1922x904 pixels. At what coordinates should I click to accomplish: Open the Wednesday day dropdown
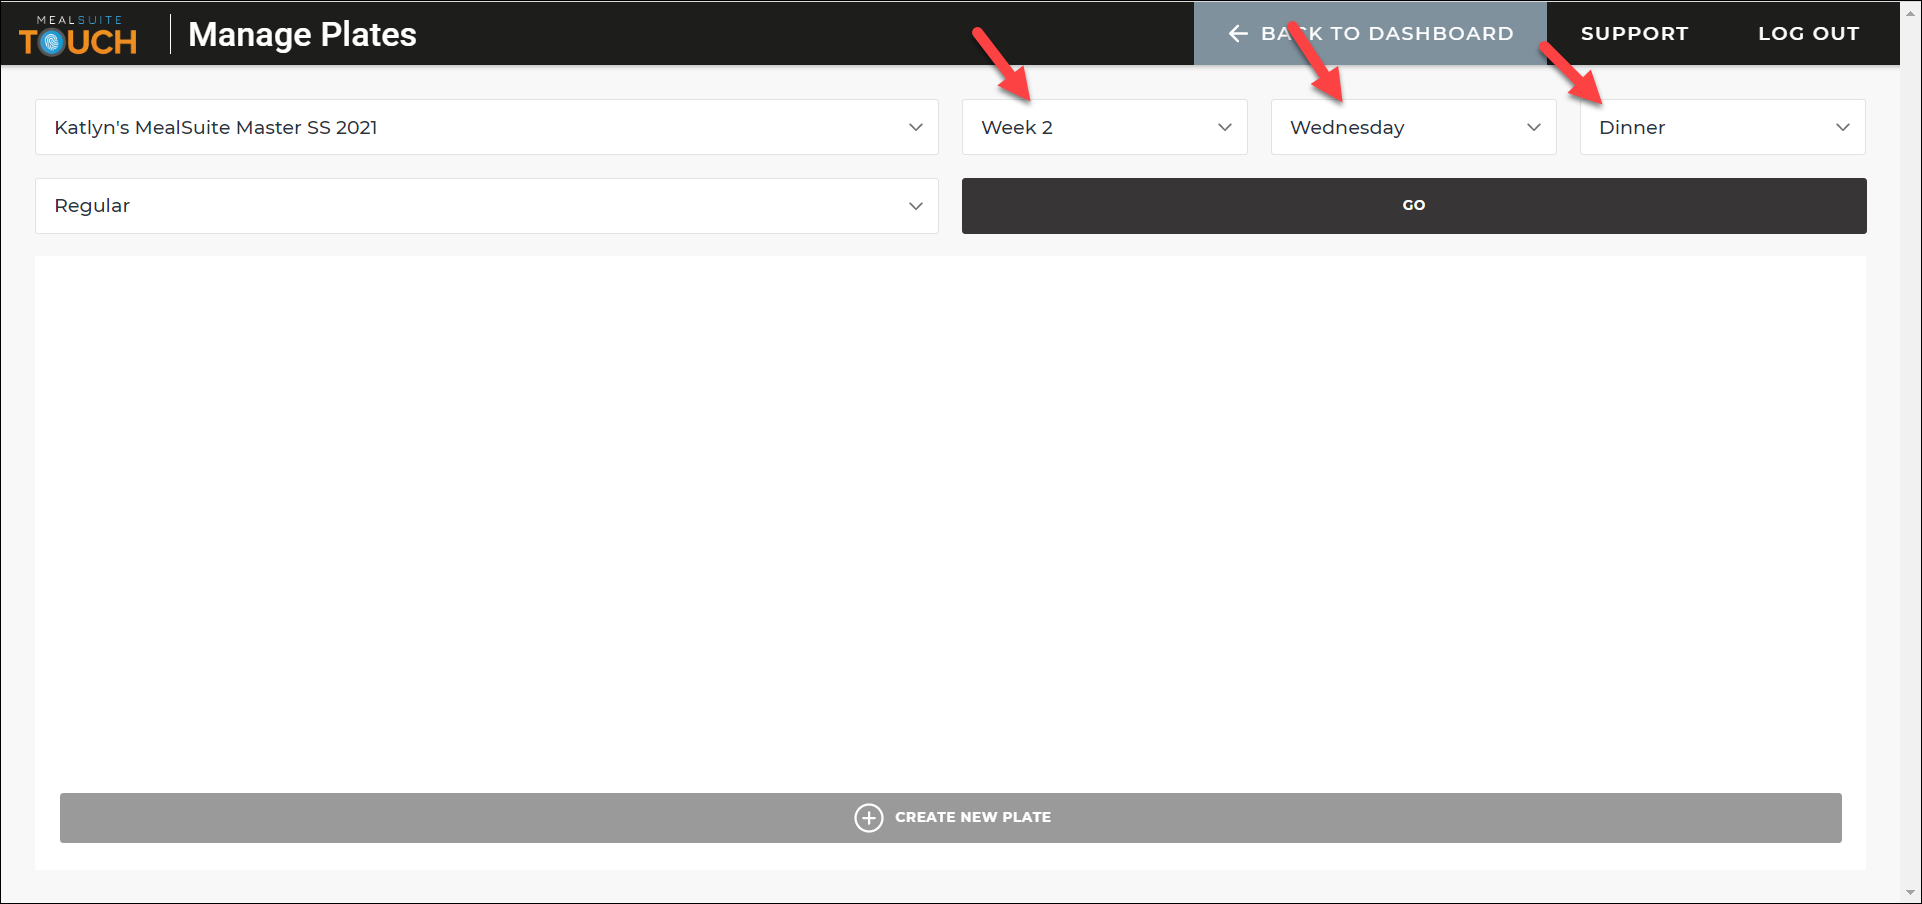click(1413, 127)
